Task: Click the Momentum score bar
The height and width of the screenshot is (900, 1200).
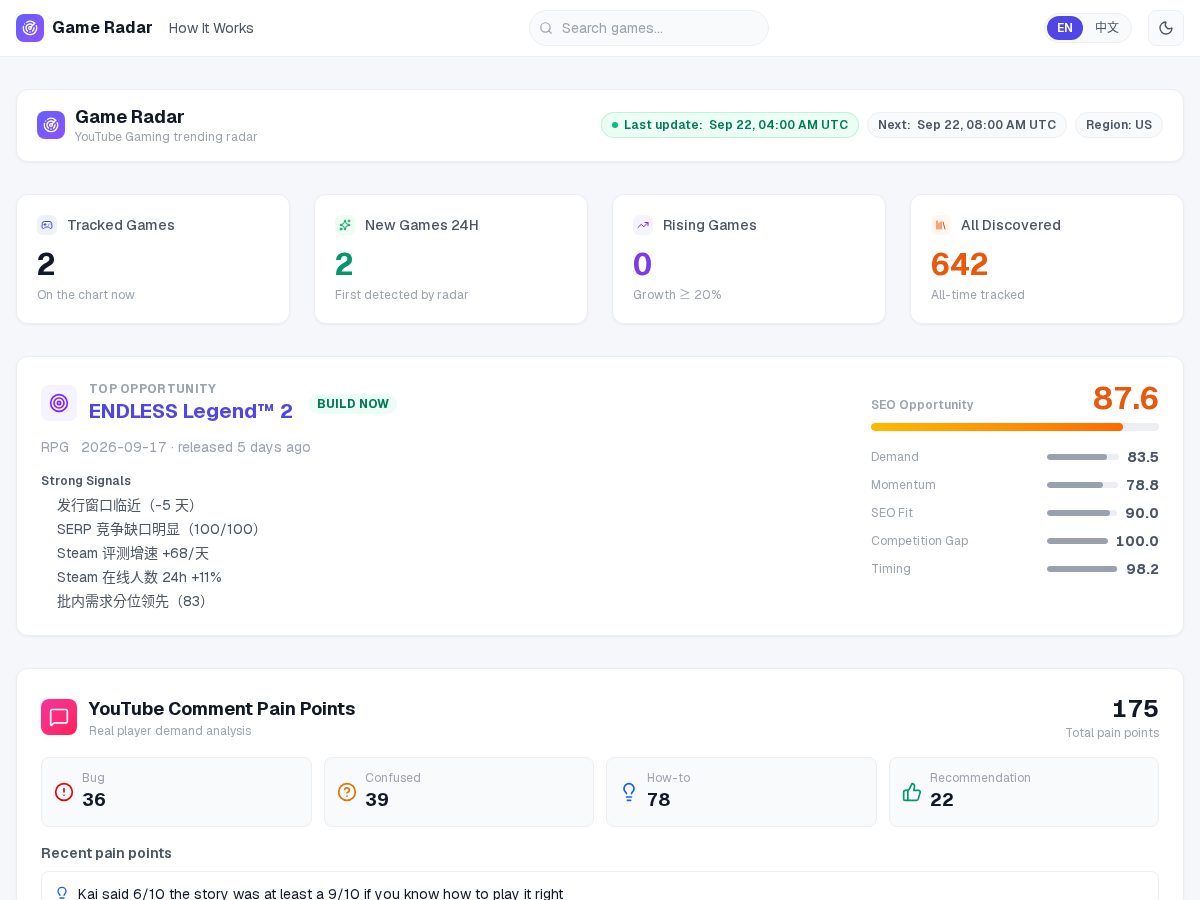Action: 1083,485
